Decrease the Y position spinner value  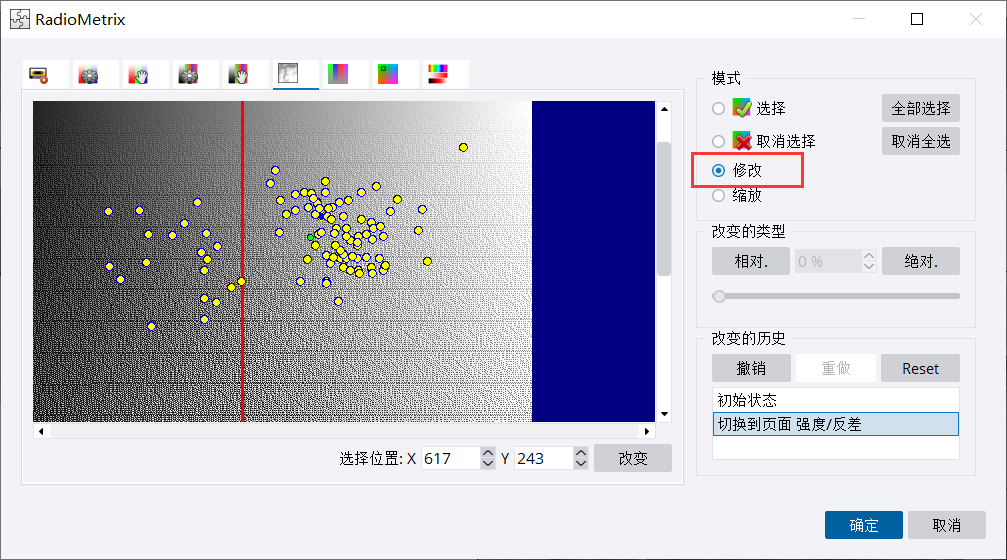pos(582,464)
